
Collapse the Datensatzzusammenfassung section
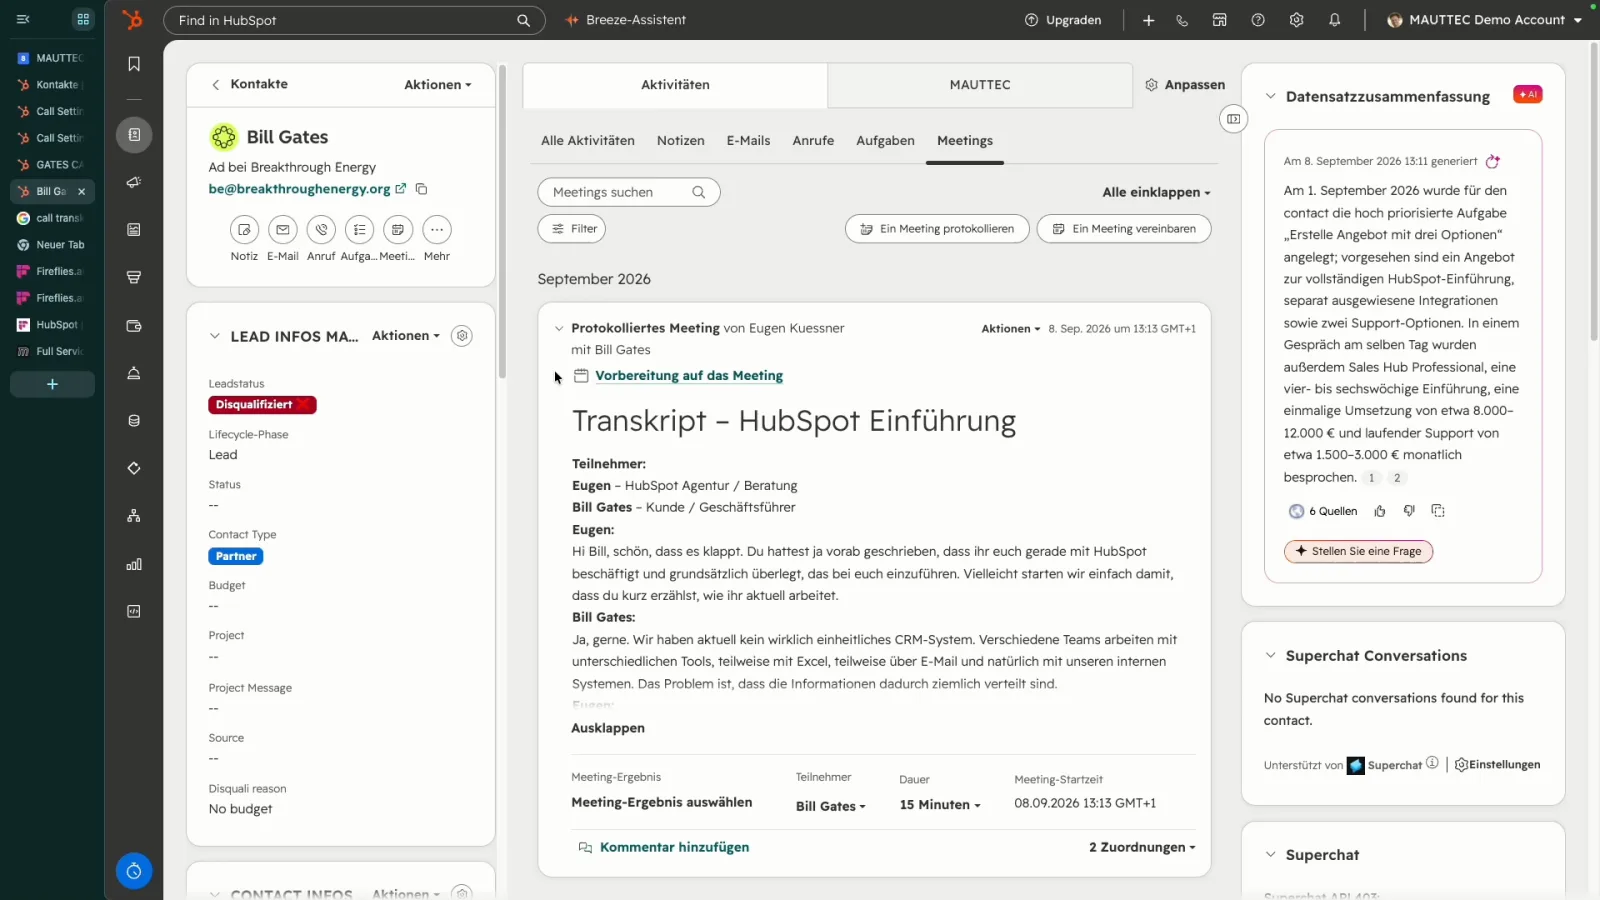(x=1270, y=97)
